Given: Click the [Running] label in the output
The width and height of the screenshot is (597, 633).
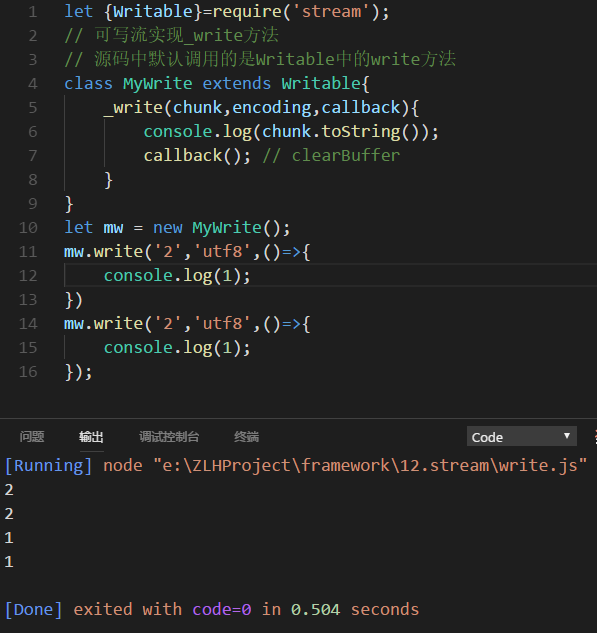Looking at the screenshot, I should 48,466.
